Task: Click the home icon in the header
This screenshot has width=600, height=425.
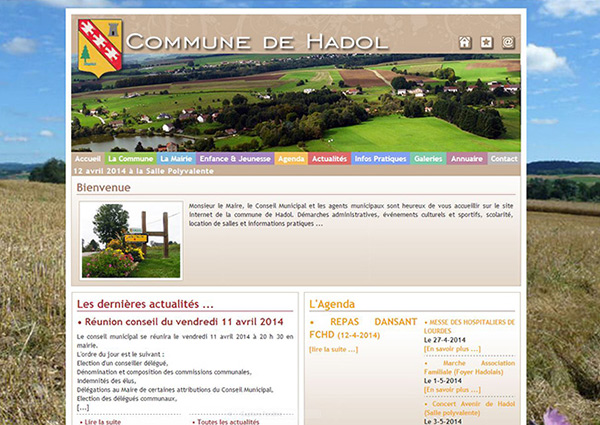Action: [465, 42]
